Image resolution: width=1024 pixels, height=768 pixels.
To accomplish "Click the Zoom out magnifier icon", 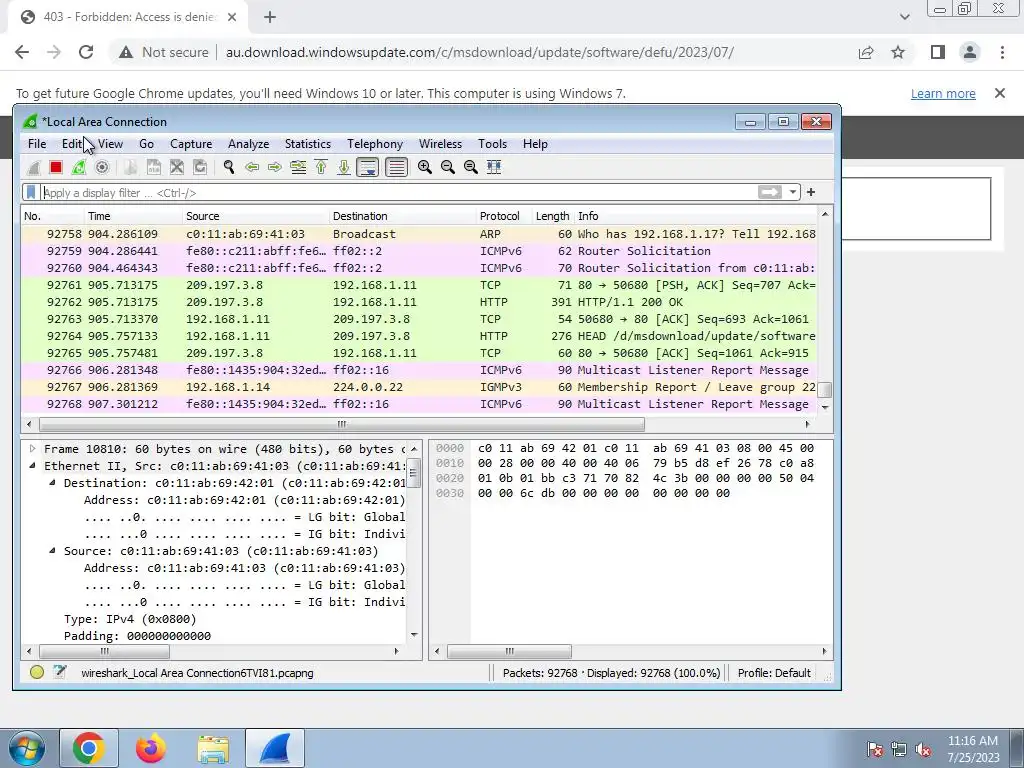I will (447, 167).
